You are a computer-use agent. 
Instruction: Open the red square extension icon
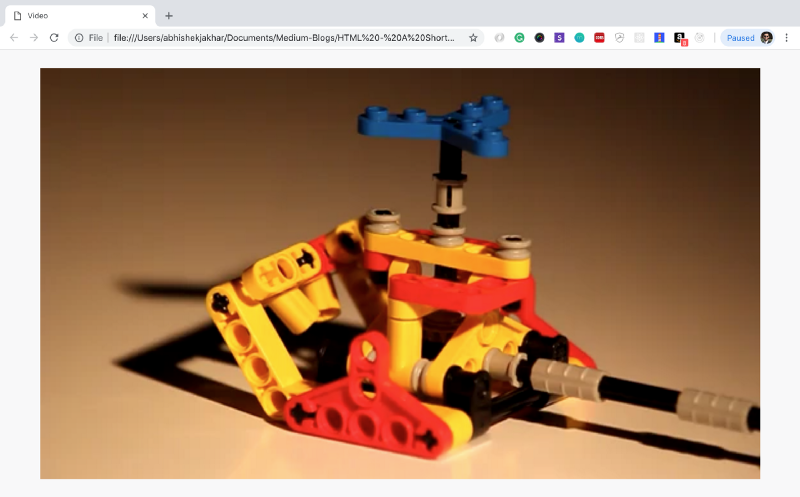[599, 38]
